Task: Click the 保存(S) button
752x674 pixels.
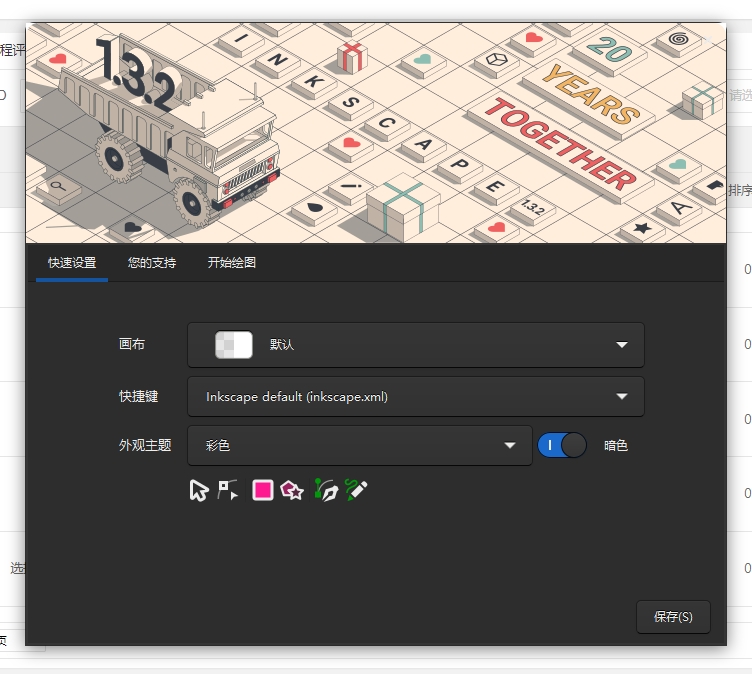Action: [x=673, y=616]
